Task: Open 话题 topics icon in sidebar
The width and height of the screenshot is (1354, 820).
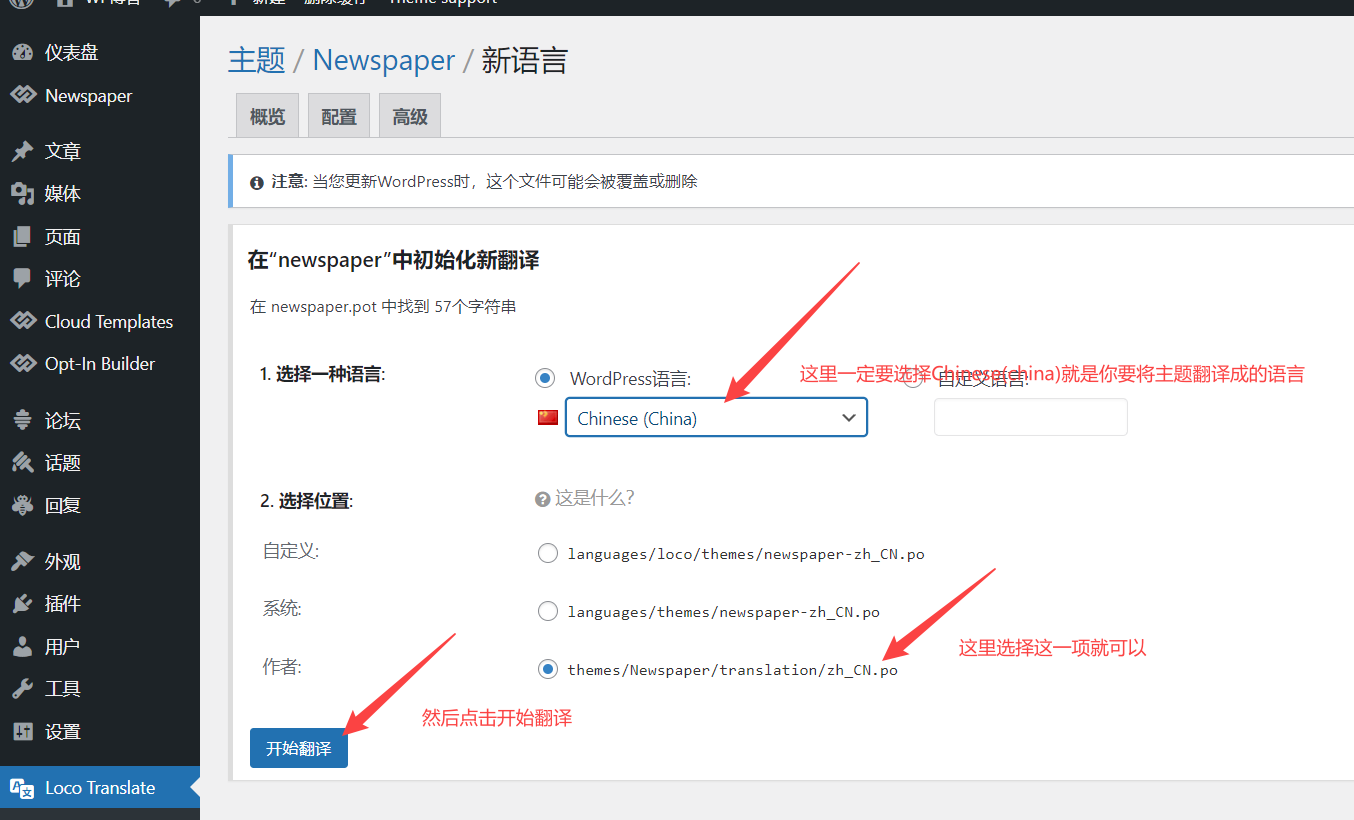Action: pos(22,463)
